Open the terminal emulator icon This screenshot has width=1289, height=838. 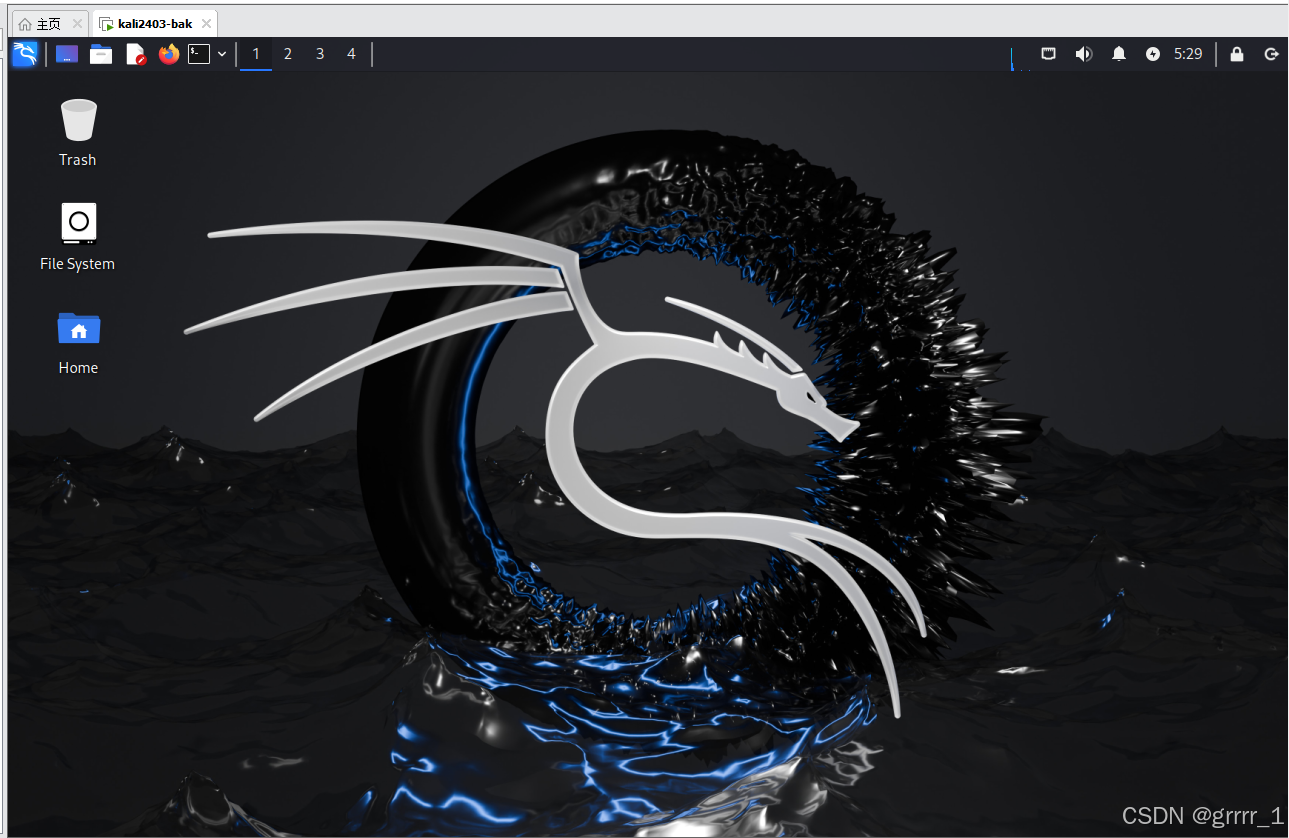[199, 54]
